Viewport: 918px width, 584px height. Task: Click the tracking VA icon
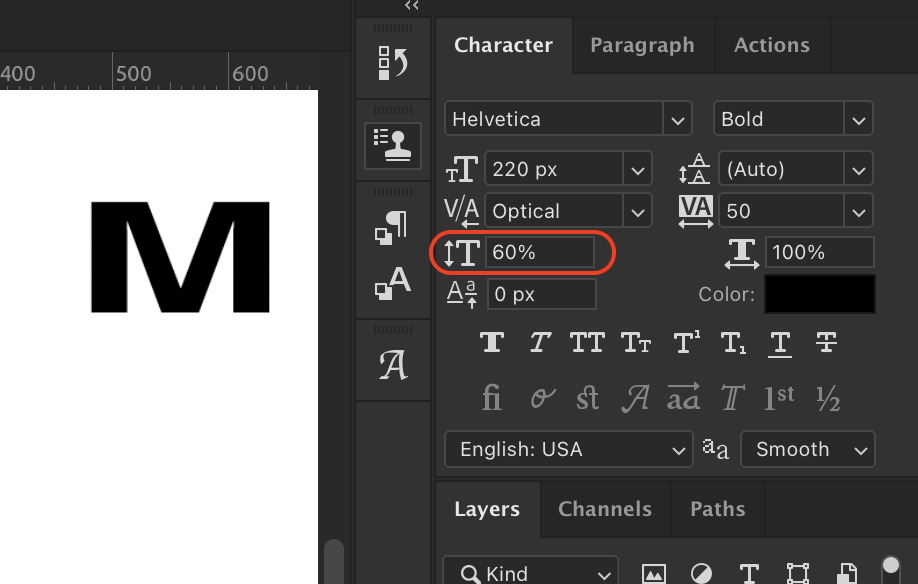(x=696, y=211)
